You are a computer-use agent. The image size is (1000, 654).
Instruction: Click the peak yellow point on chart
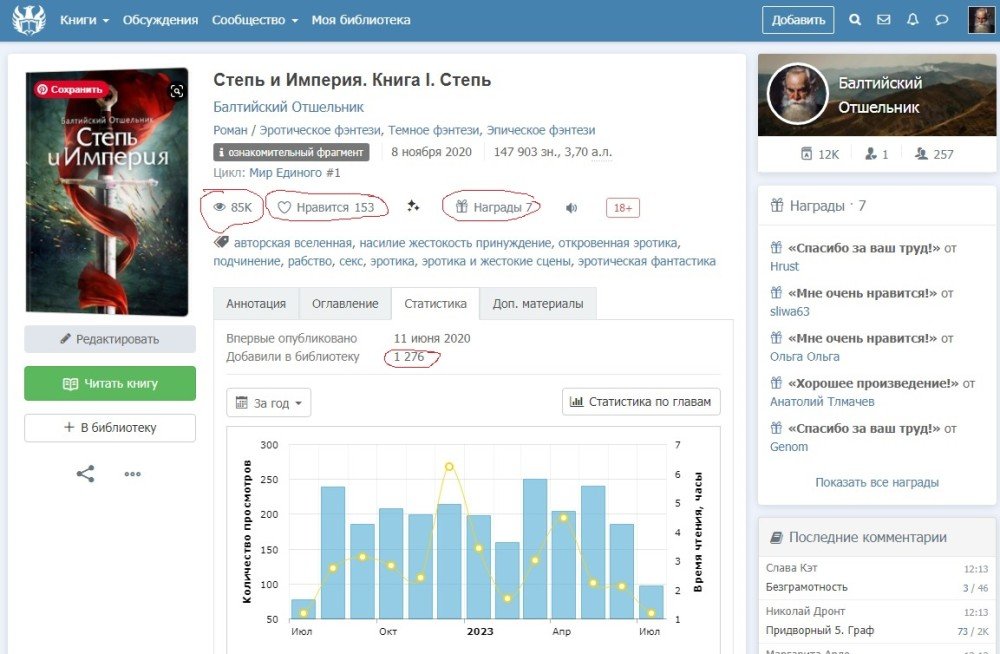pos(449,467)
